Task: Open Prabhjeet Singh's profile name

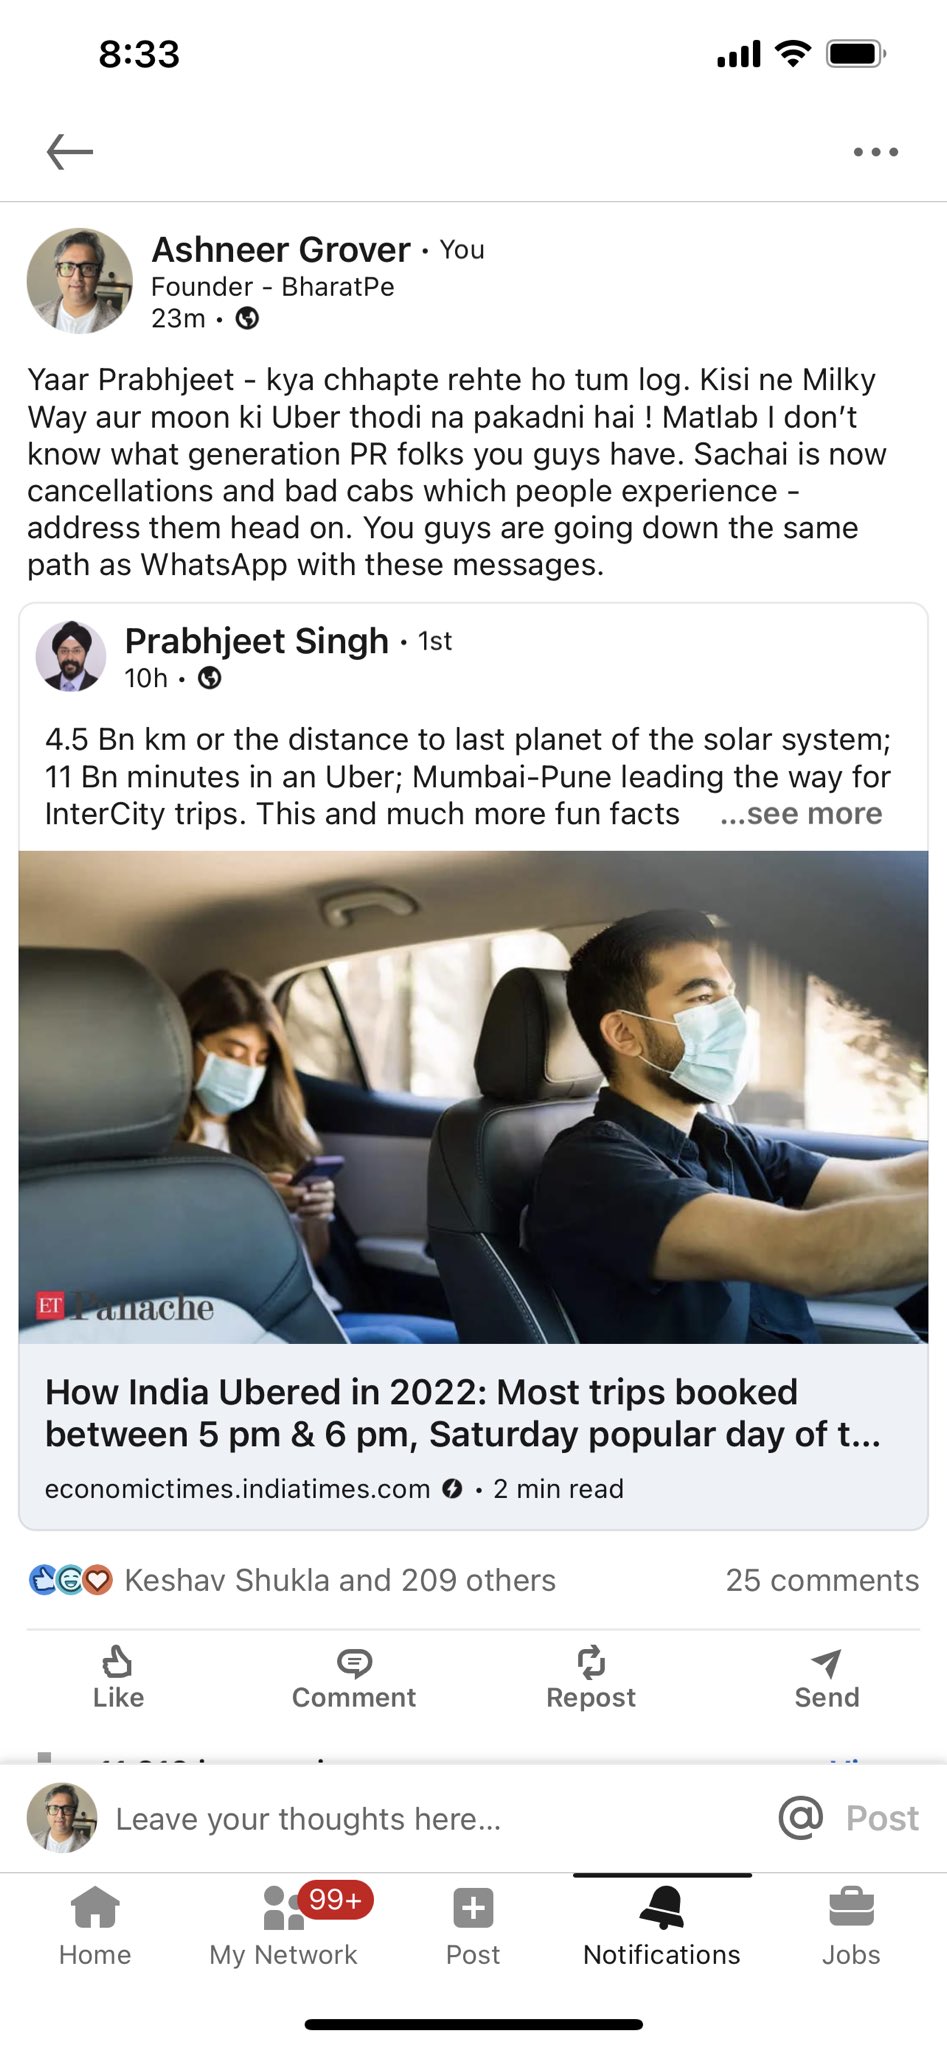Action: pos(256,641)
